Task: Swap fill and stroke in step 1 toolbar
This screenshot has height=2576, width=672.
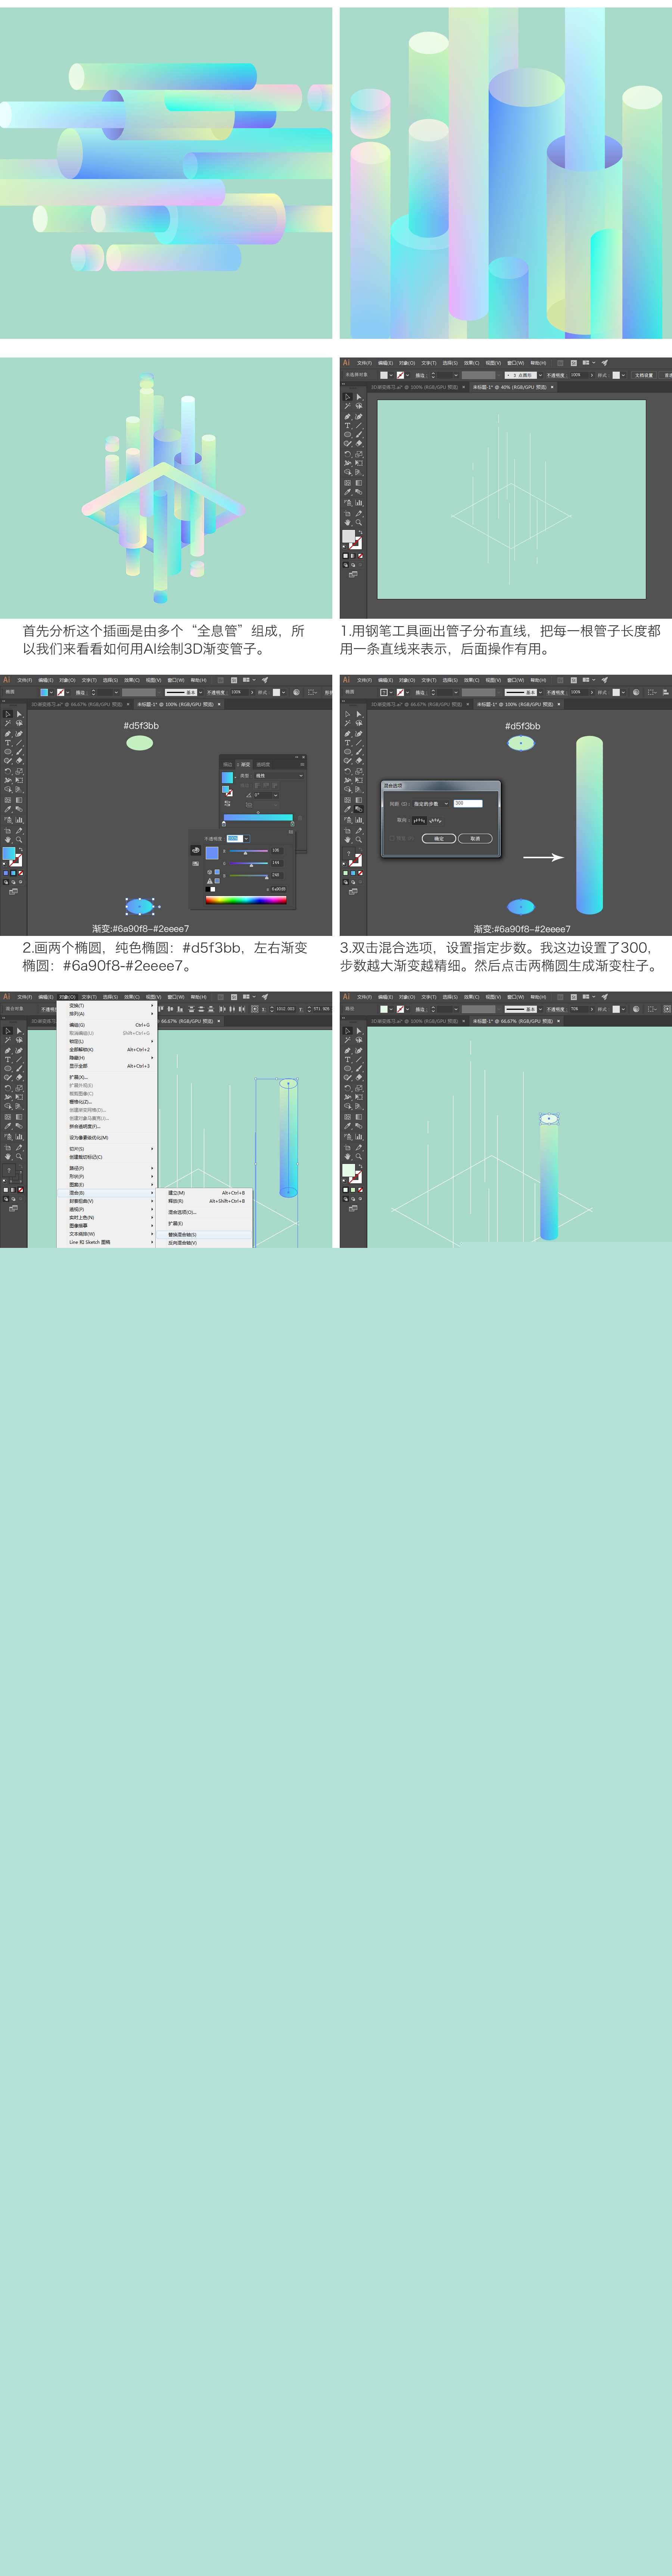Action: pyautogui.click(x=361, y=532)
